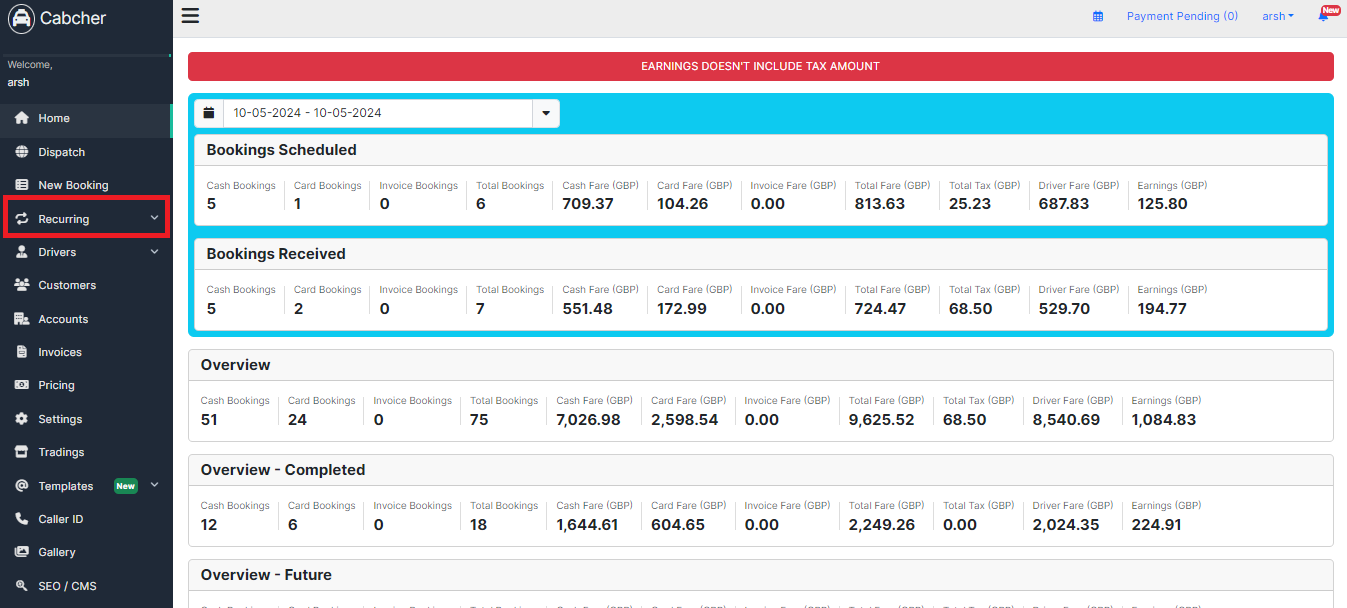Click Welcome arsh text in sidebar
This screenshot has height=608, width=1347.
click(30, 73)
